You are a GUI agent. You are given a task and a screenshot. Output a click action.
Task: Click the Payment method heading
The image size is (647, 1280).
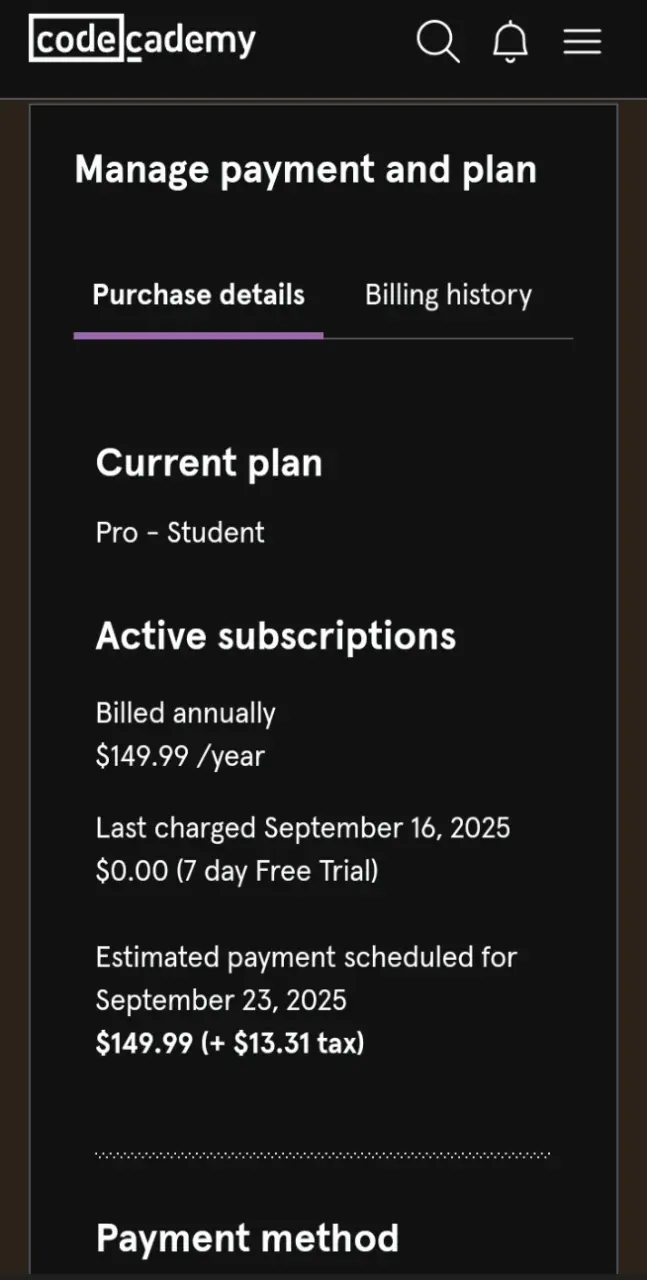pyautogui.click(x=247, y=1238)
